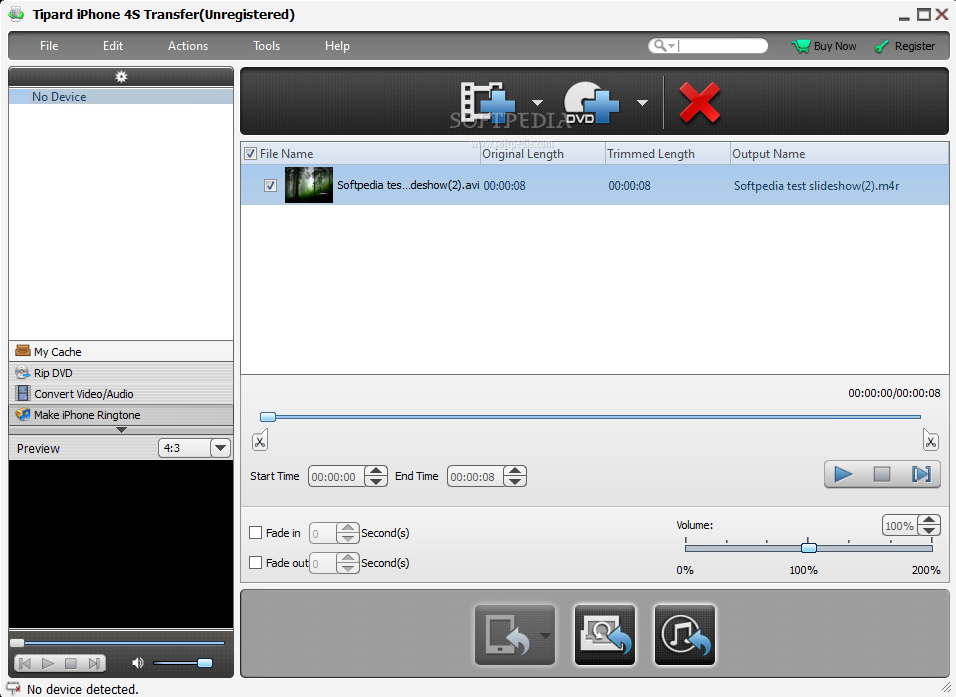
Task: Enable the Fade in checkbox
Action: (x=255, y=532)
